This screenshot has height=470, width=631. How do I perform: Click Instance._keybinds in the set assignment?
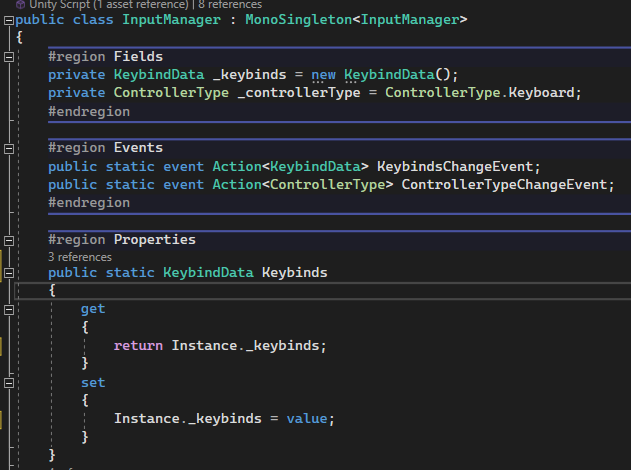(x=188, y=418)
